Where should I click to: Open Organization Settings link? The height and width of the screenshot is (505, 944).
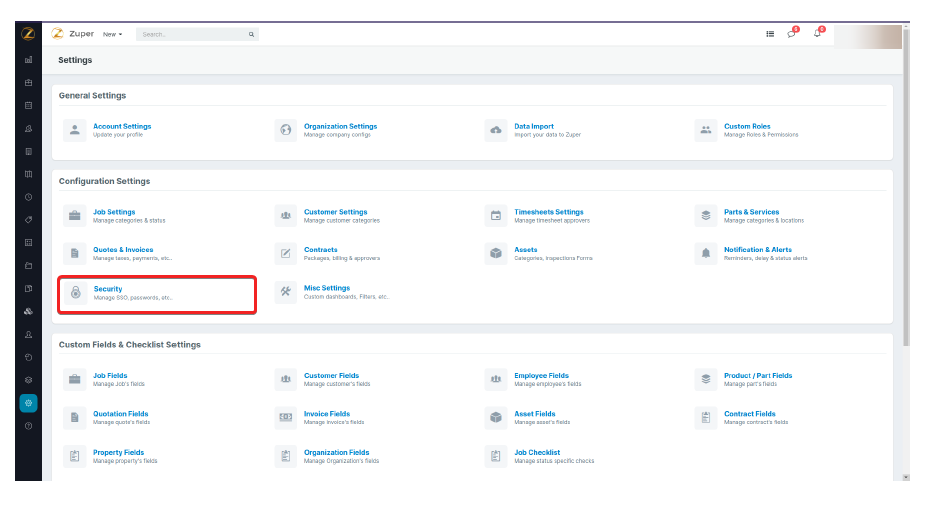click(340, 127)
